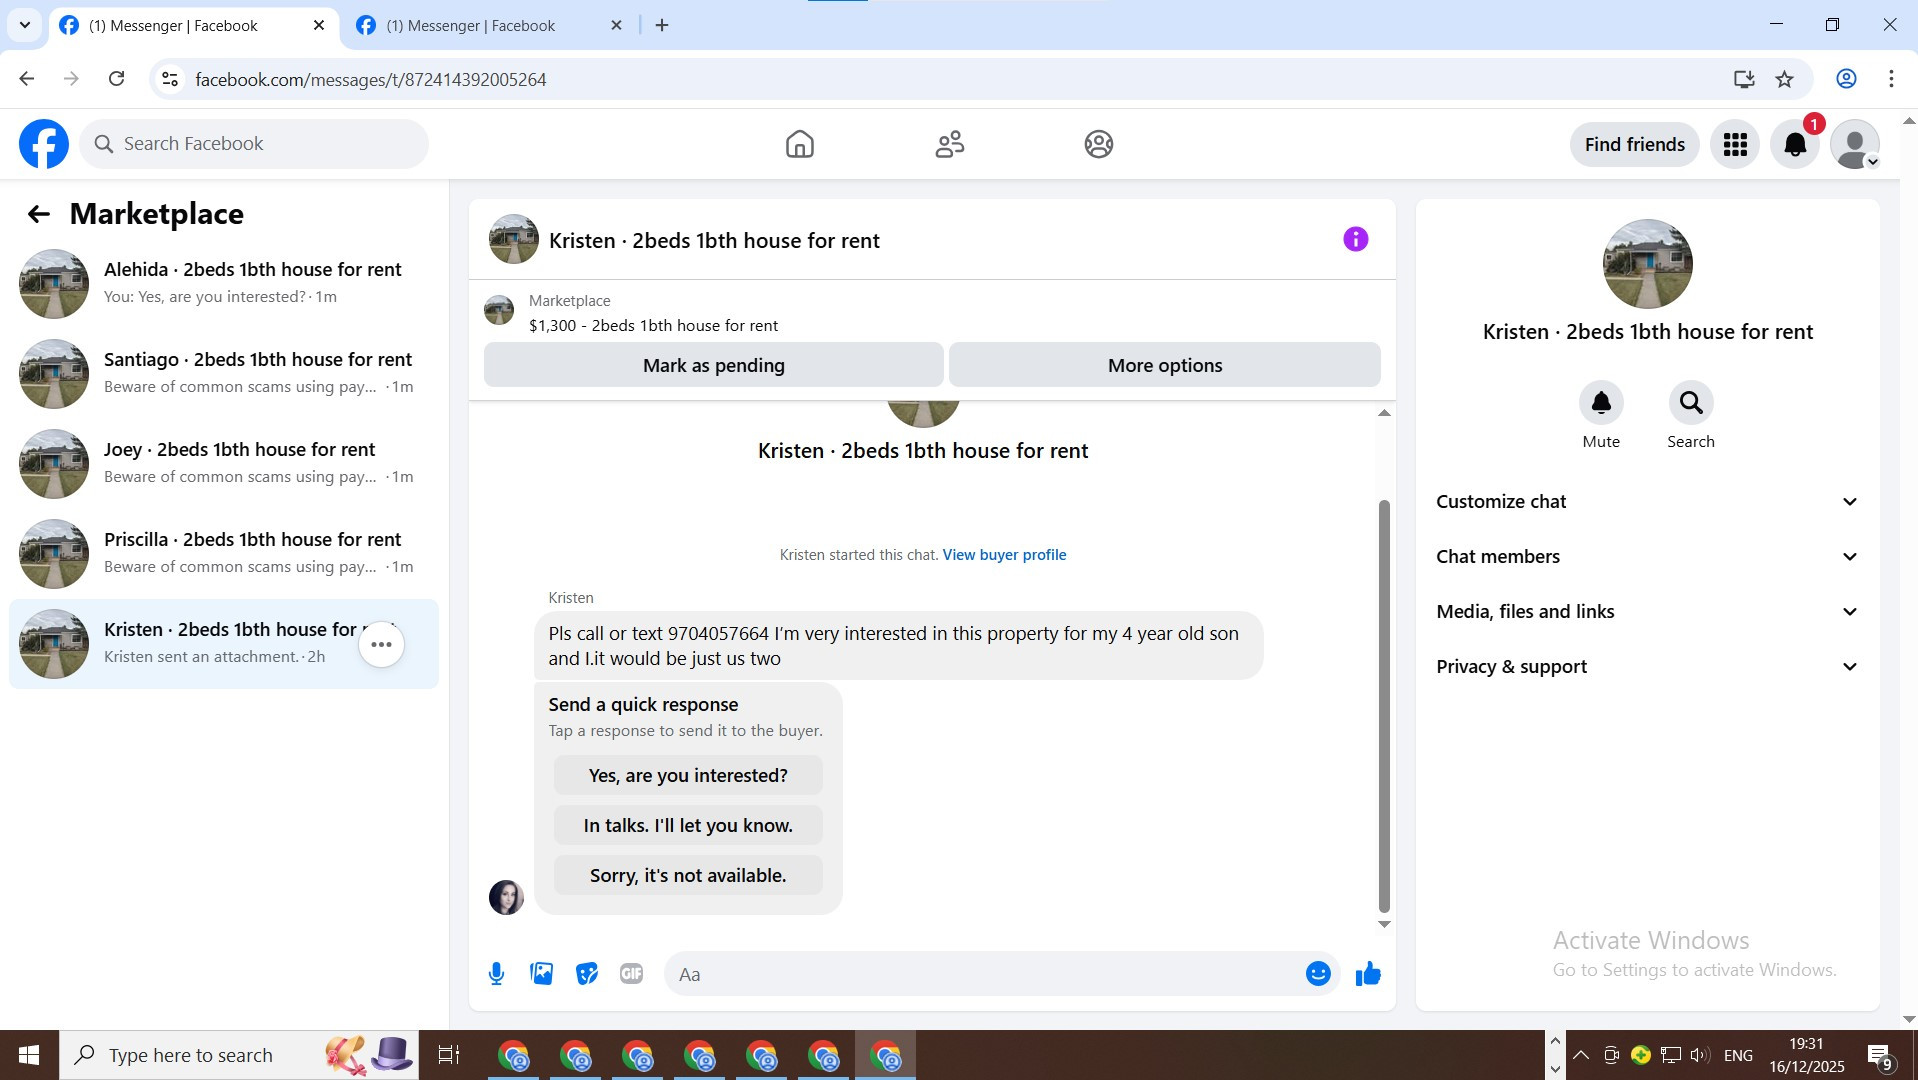Screen dimensions: 1918x1080
Task: Click the Windows taskbar search box
Action: tap(239, 1055)
